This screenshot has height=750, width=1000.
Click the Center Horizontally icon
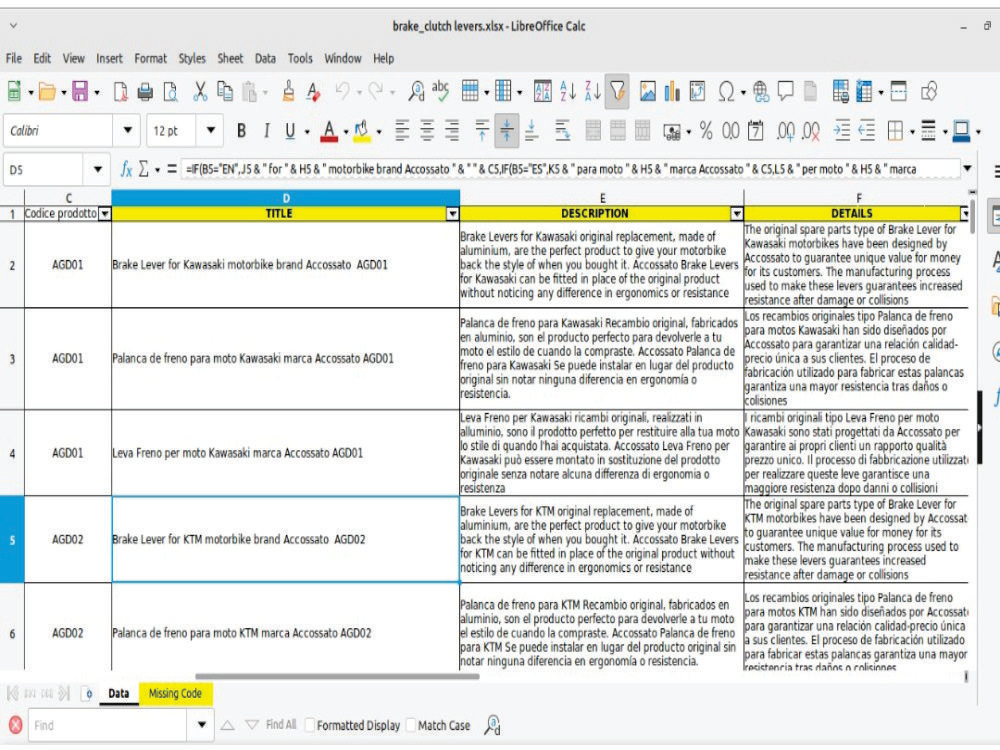click(x=427, y=131)
